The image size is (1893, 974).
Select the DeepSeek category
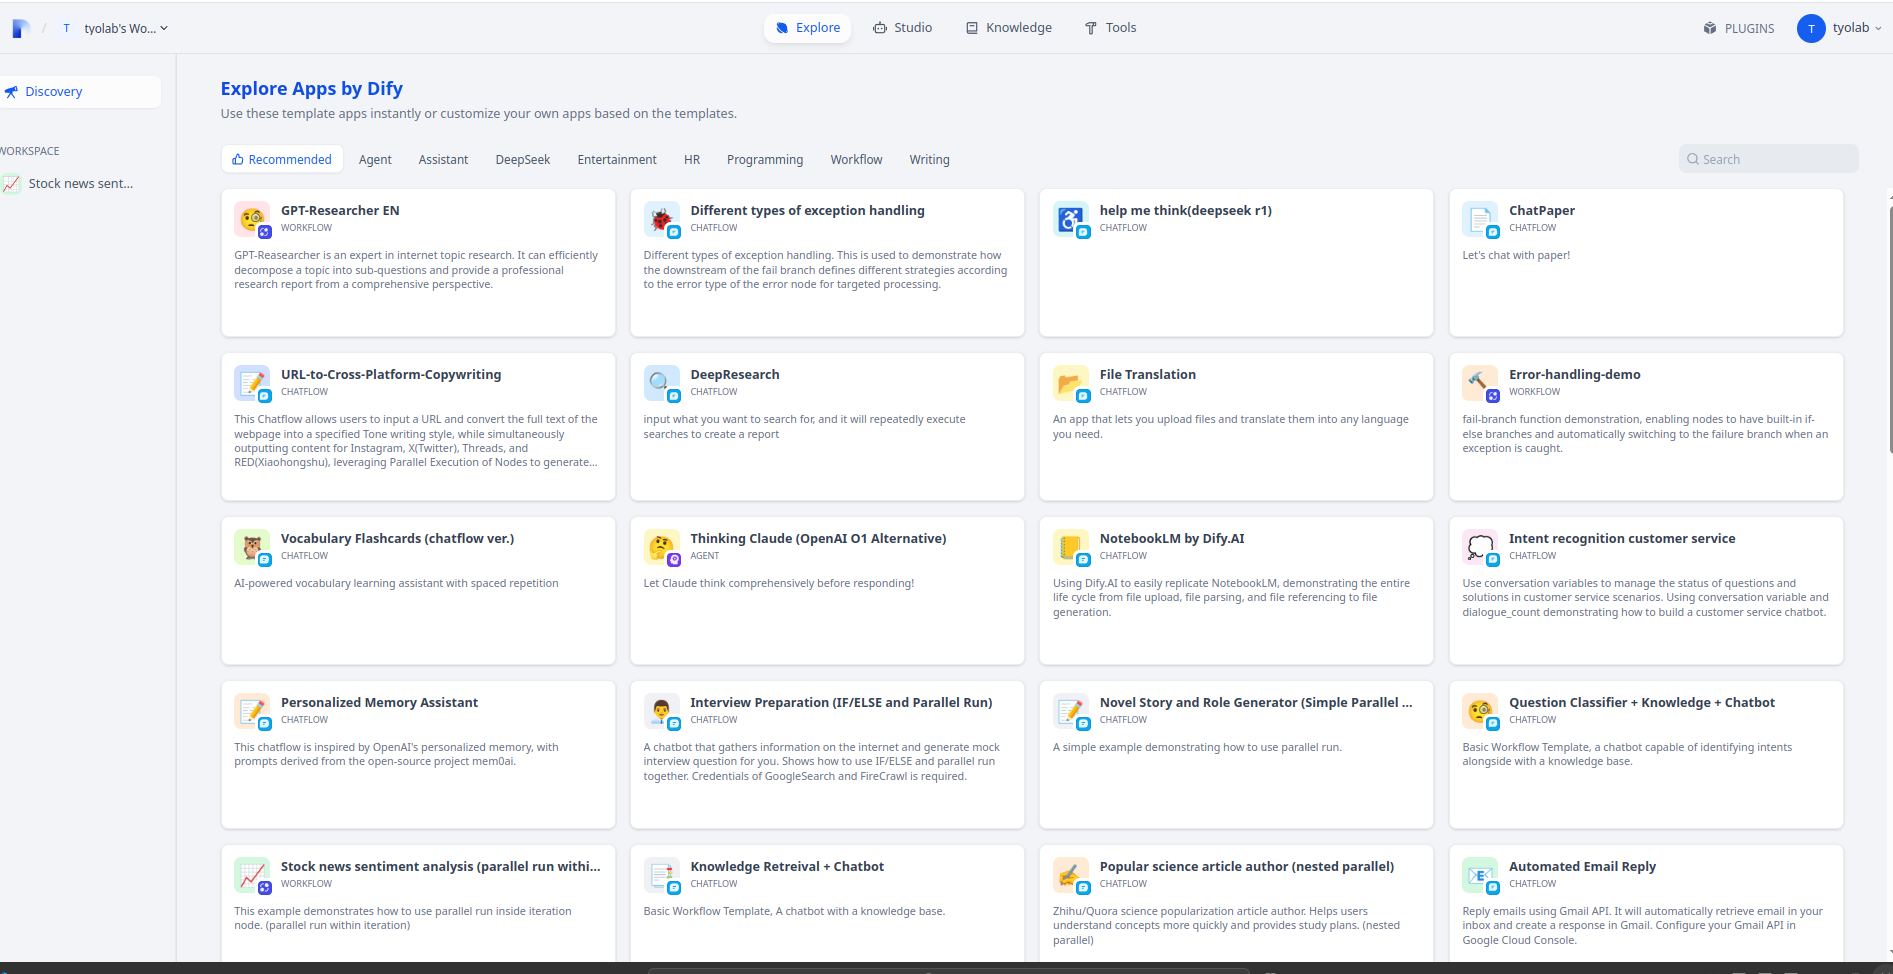(x=523, y=159)
